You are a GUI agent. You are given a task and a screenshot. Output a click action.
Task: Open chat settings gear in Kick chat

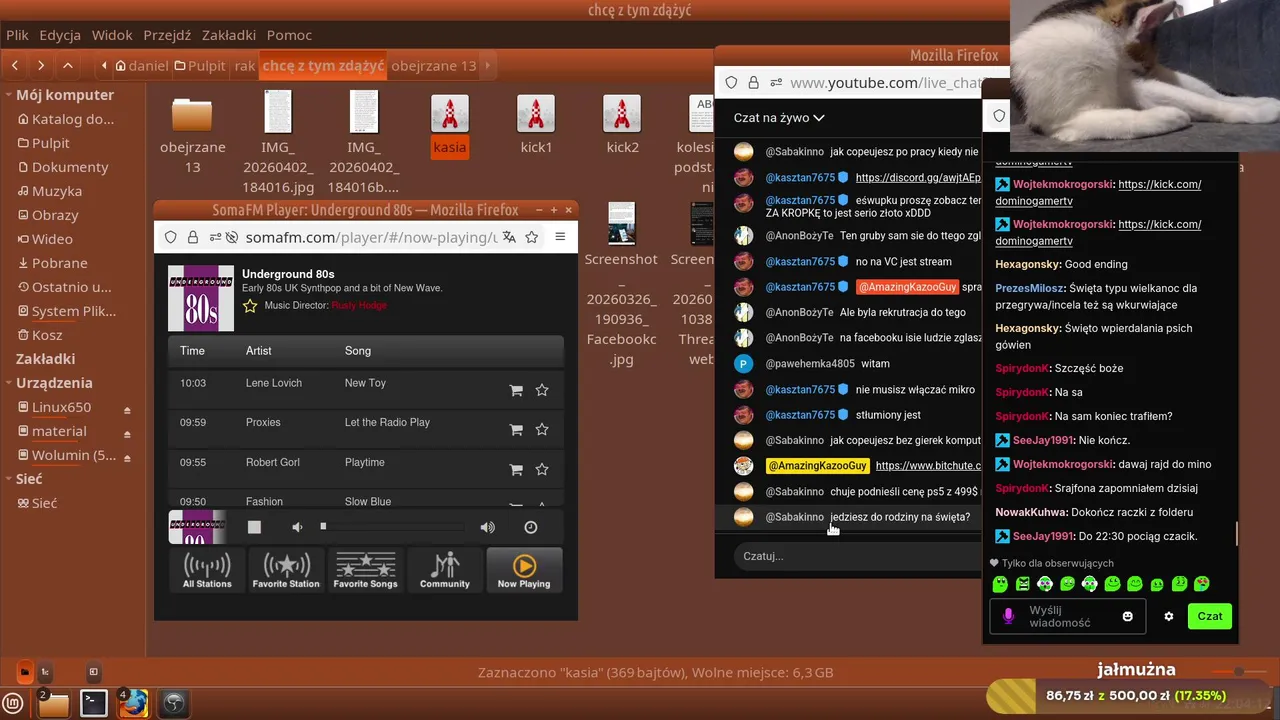1168,617
